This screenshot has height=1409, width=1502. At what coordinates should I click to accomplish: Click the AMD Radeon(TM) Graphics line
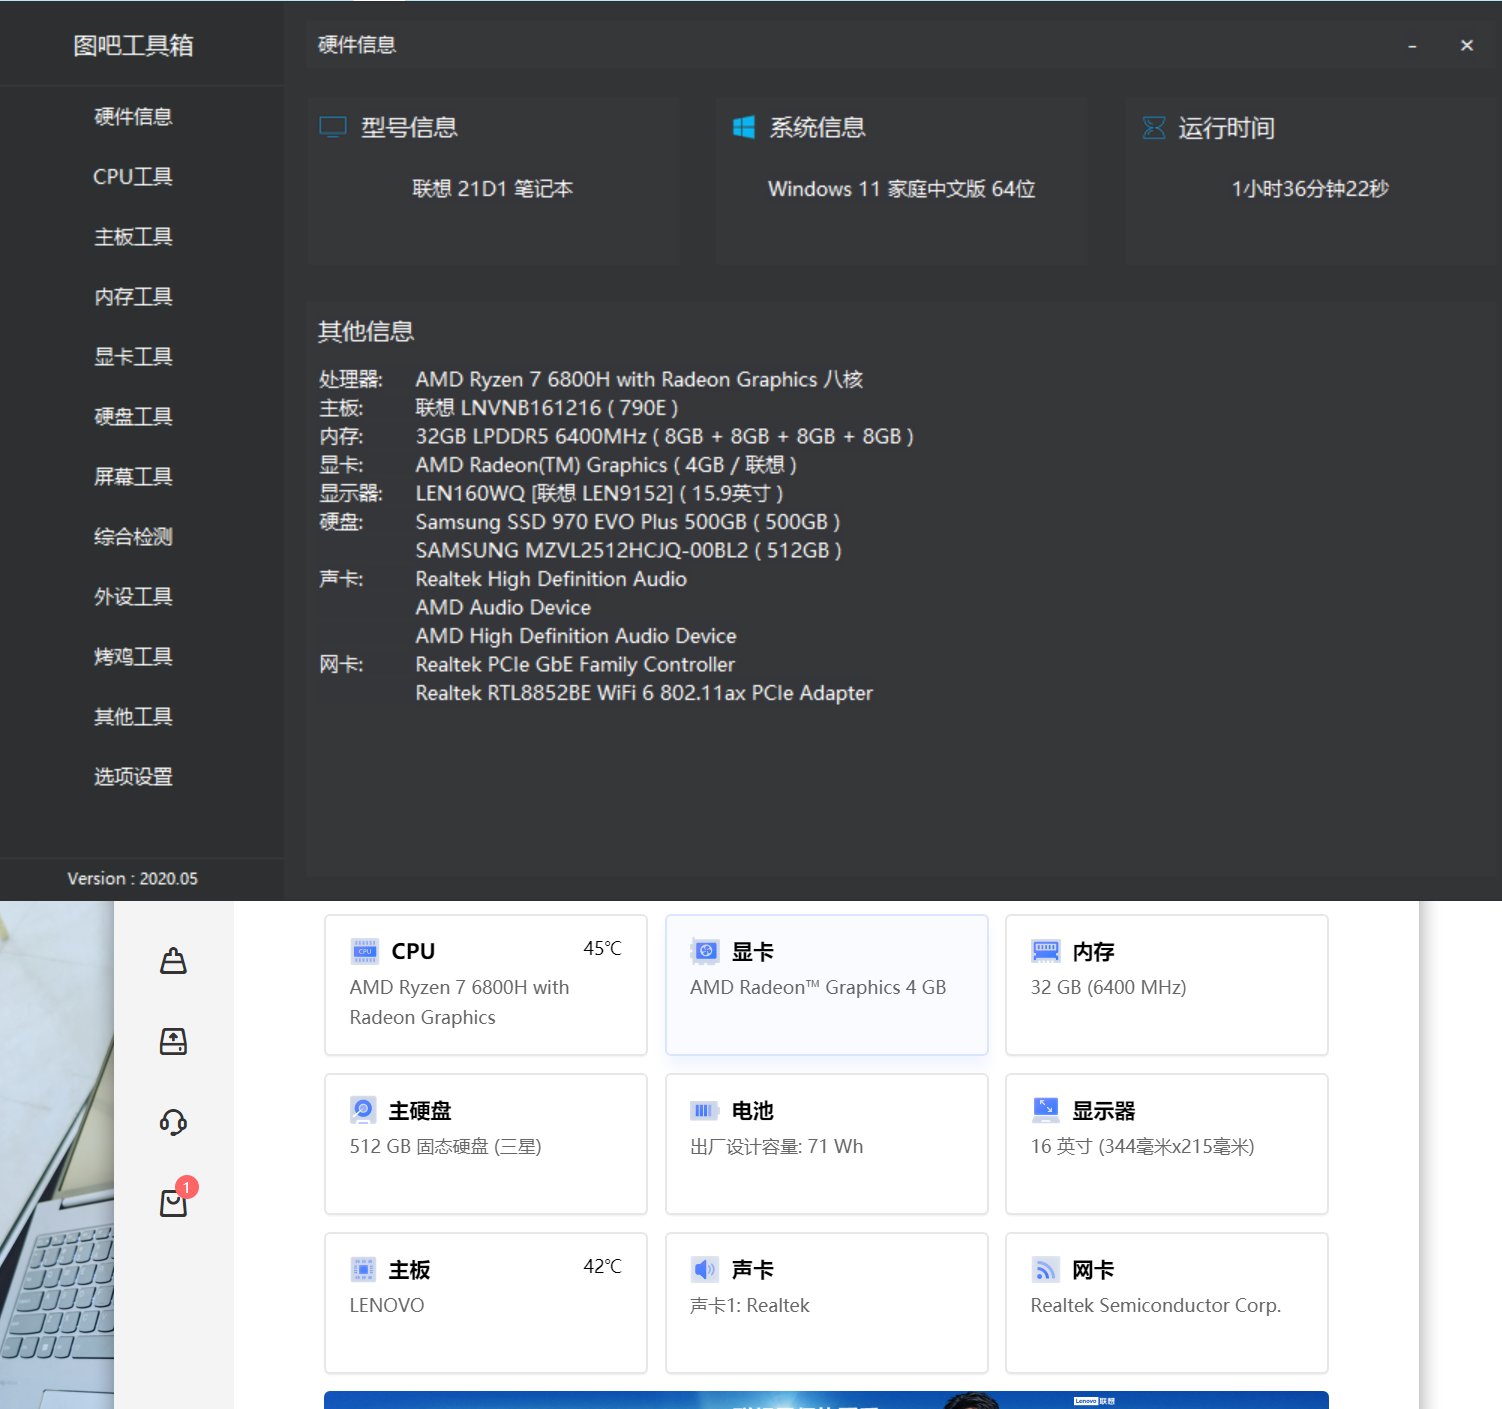(606, 465)
